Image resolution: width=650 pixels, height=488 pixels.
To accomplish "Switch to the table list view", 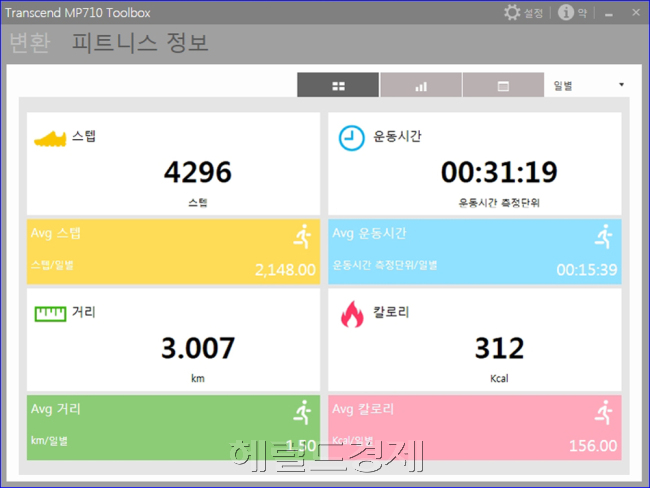I will tap(503, 85).
